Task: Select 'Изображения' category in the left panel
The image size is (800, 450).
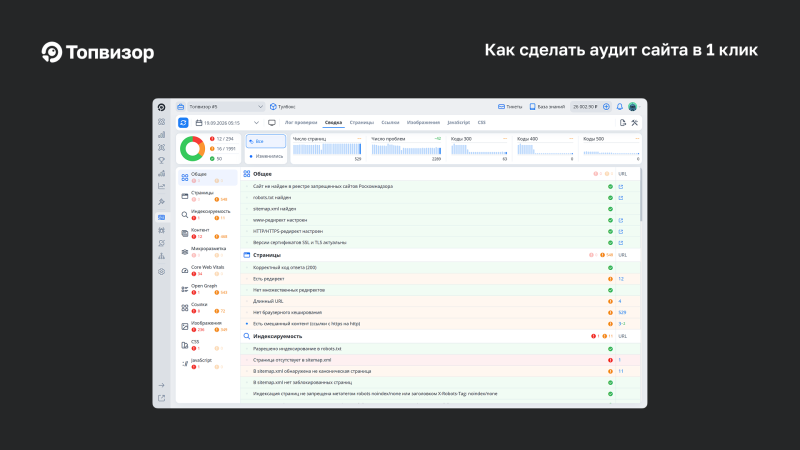Action: click(207, 326)
